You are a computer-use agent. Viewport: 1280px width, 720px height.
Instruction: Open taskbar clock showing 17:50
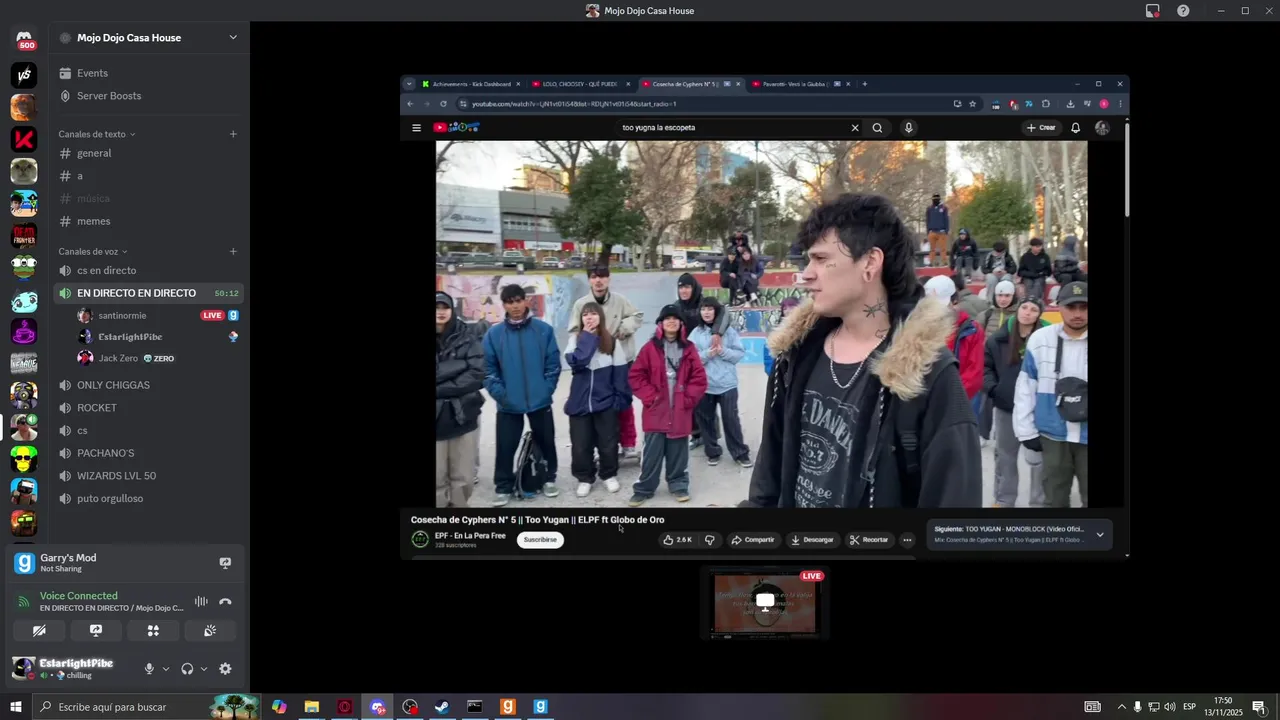point(1224,707)
